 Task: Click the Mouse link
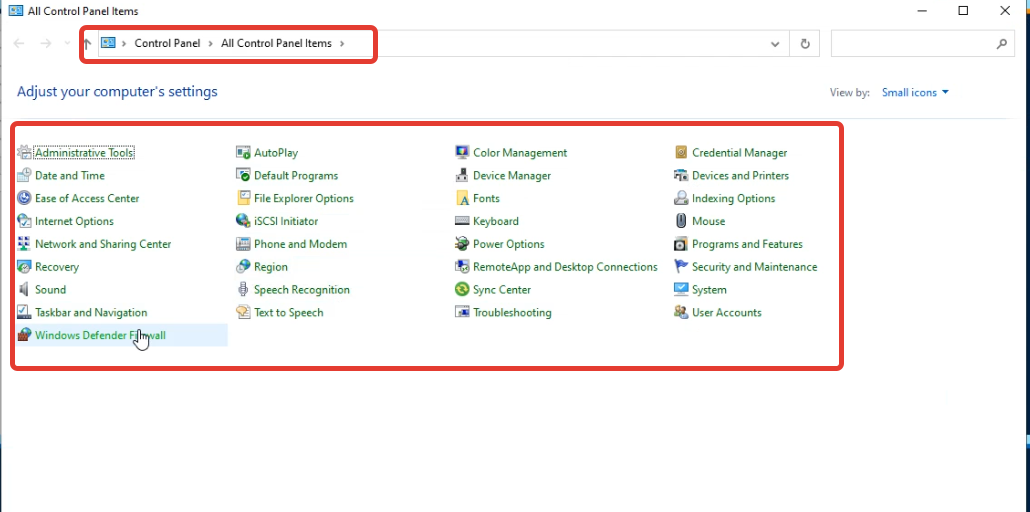709,221
